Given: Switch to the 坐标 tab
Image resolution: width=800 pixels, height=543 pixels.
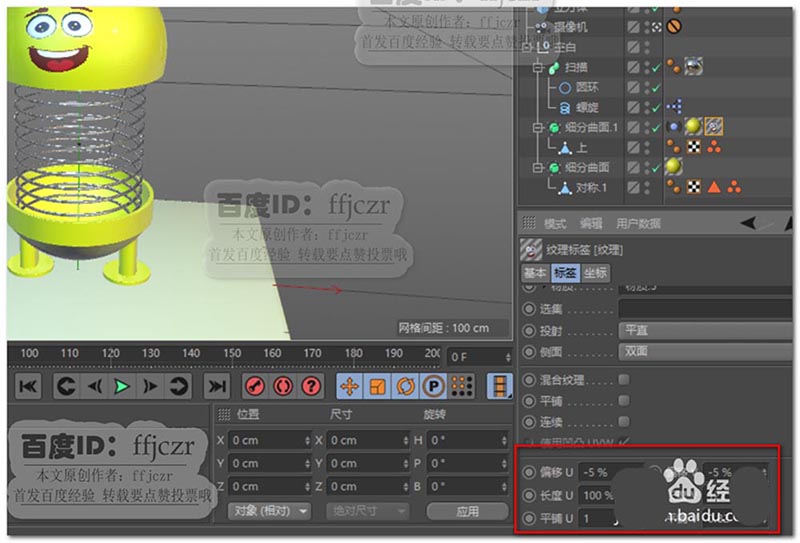Looking at the screenshot, I should click(595, 273).
